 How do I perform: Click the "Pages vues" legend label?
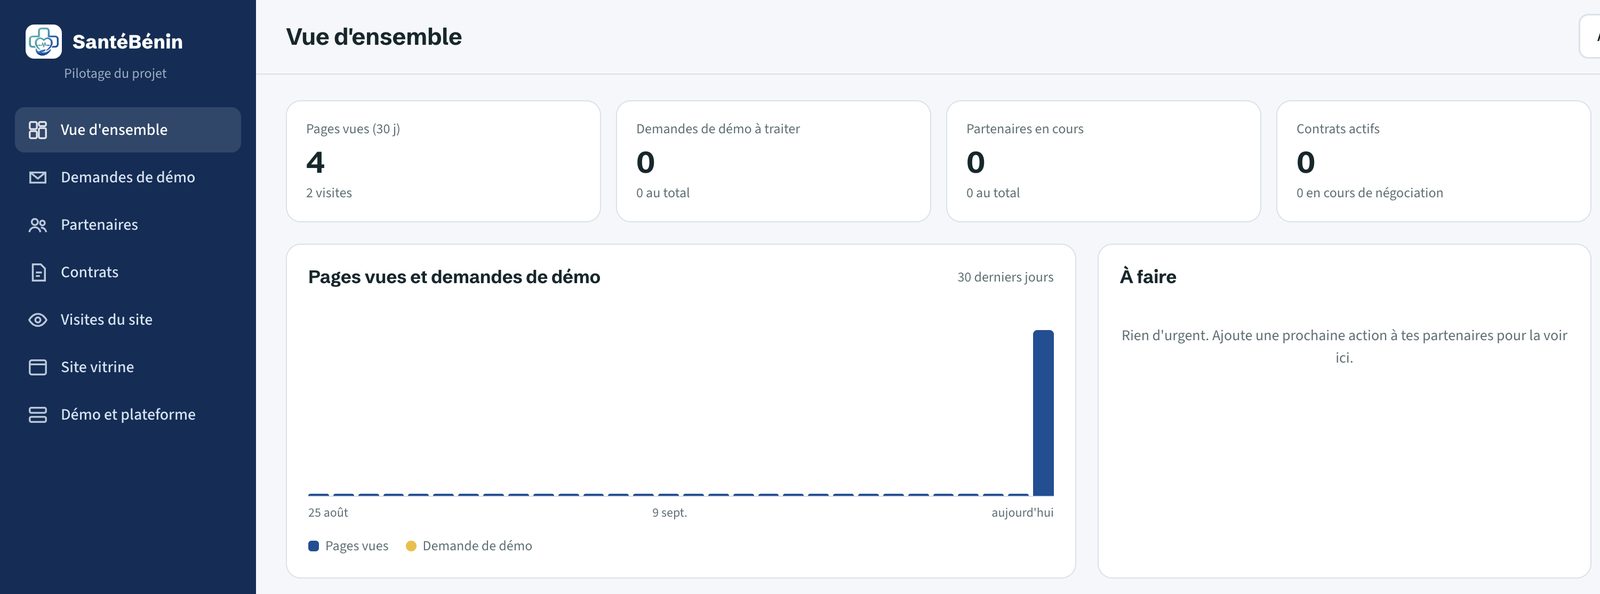357,546
